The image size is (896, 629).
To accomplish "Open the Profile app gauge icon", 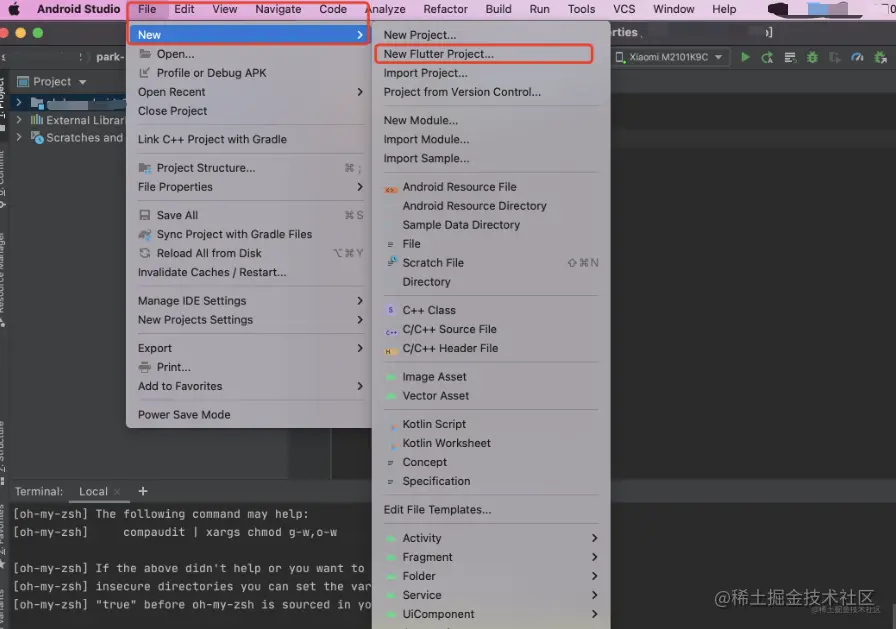I will pyautogui.click(x=857, y=57).
